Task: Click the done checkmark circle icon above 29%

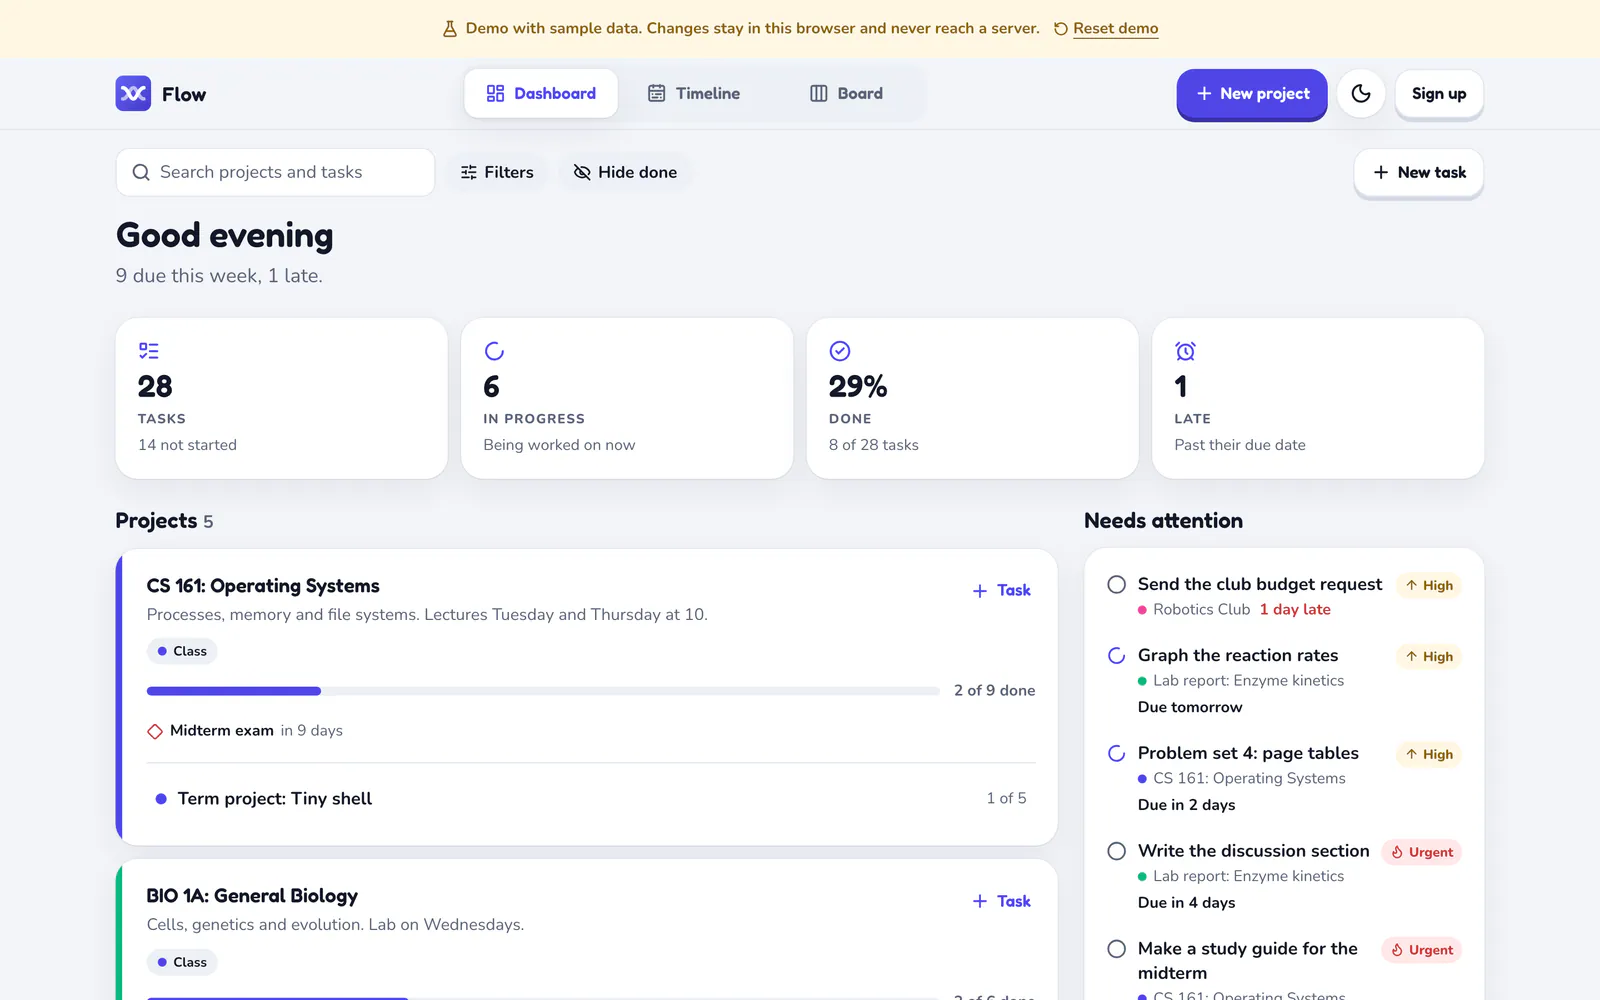Action: [x=840, y=351]
